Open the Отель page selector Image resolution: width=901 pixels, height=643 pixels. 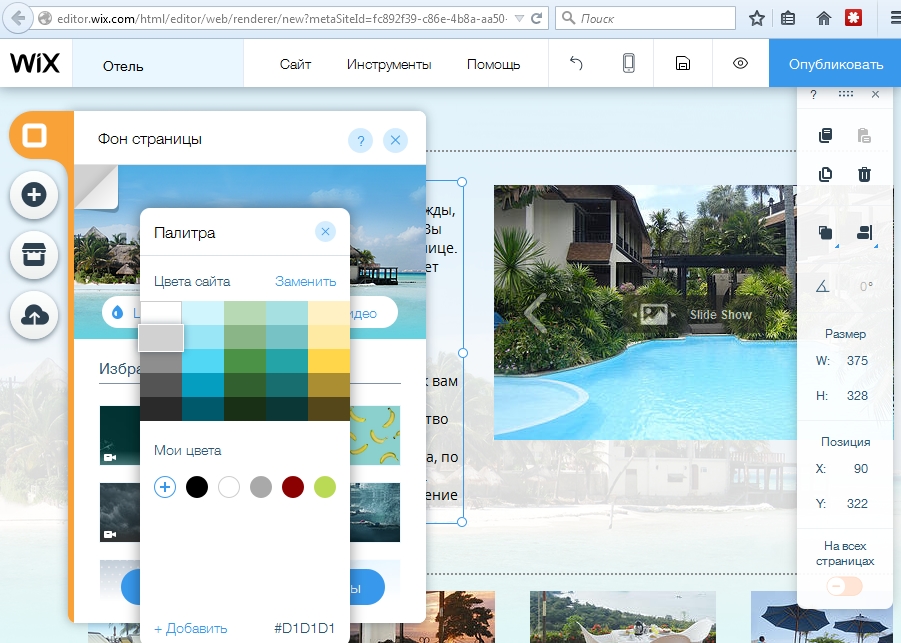[123, 66]
